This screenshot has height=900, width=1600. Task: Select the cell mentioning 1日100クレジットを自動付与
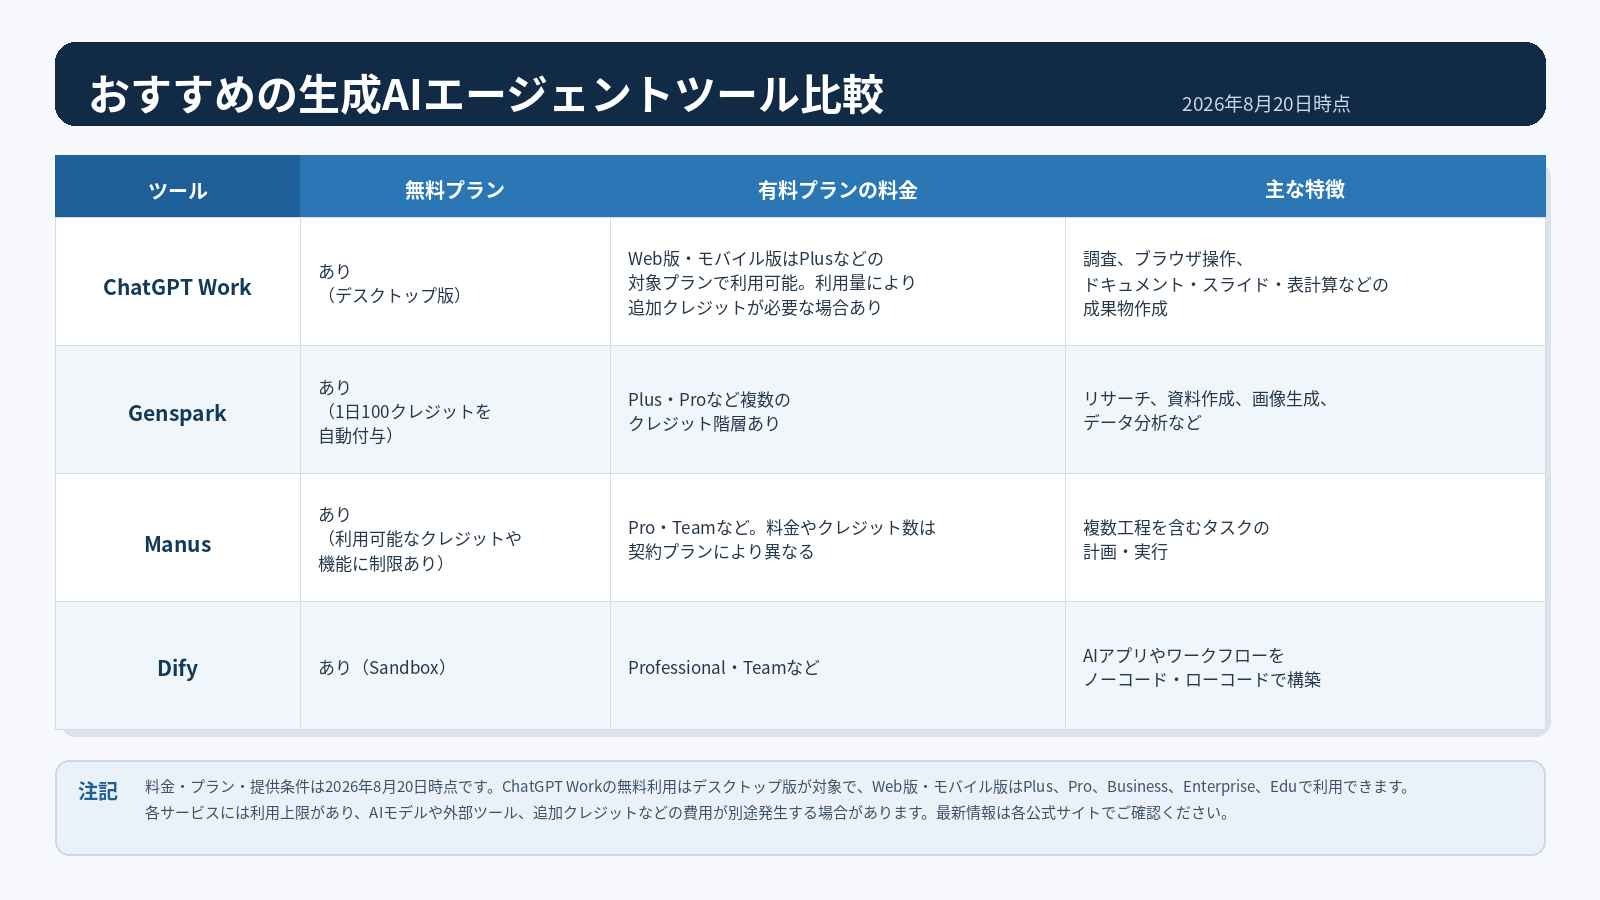point(455,410)
